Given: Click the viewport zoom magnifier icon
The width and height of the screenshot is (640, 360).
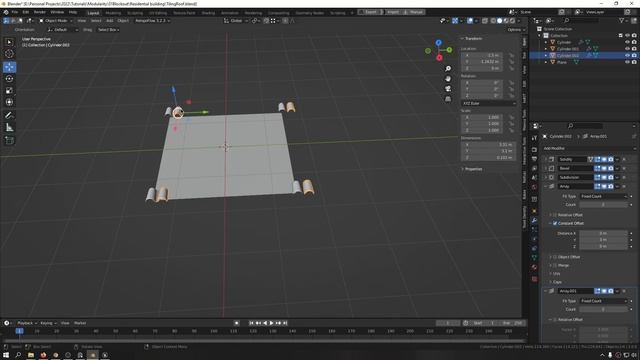Looking at the screenshot, I should tap(448, 69).
